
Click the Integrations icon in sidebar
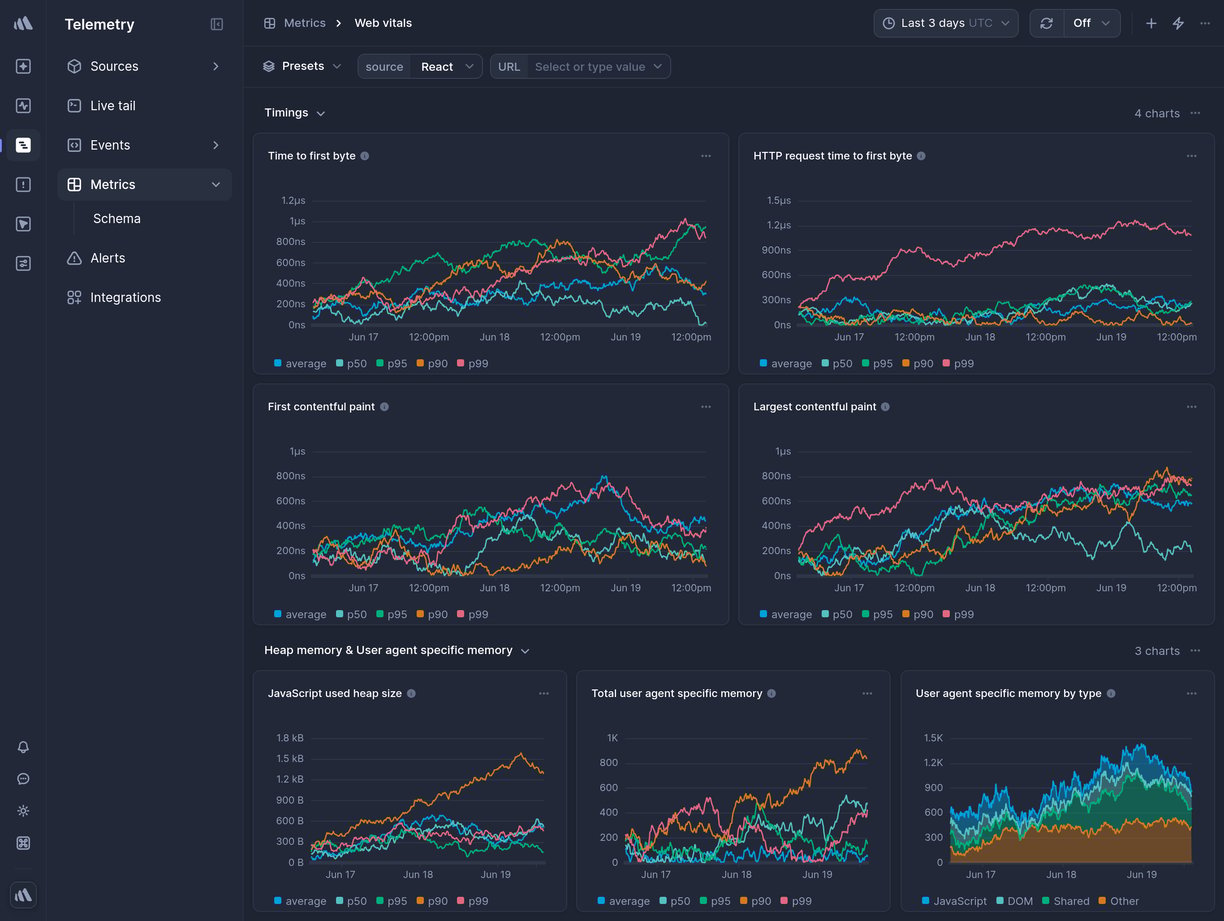[74, 297]
